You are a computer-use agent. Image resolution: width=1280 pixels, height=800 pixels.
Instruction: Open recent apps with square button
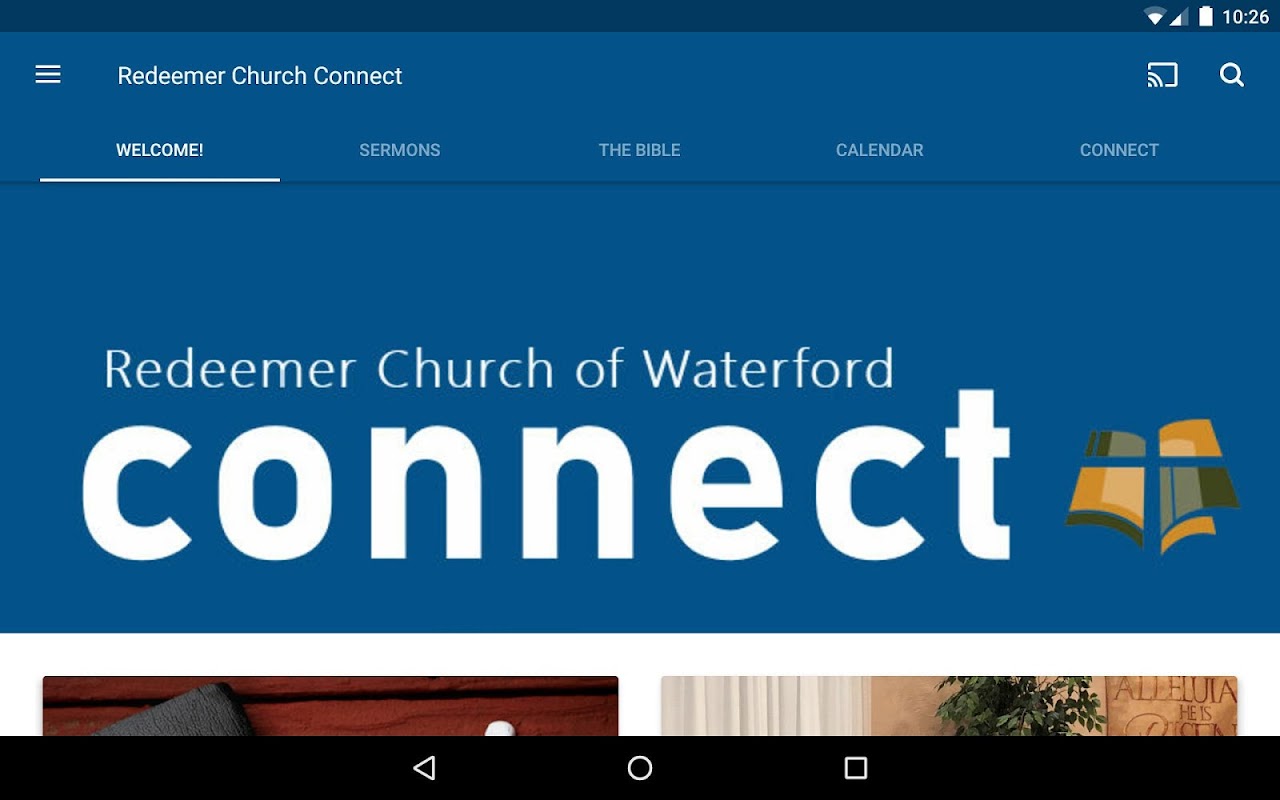[856, 768]
